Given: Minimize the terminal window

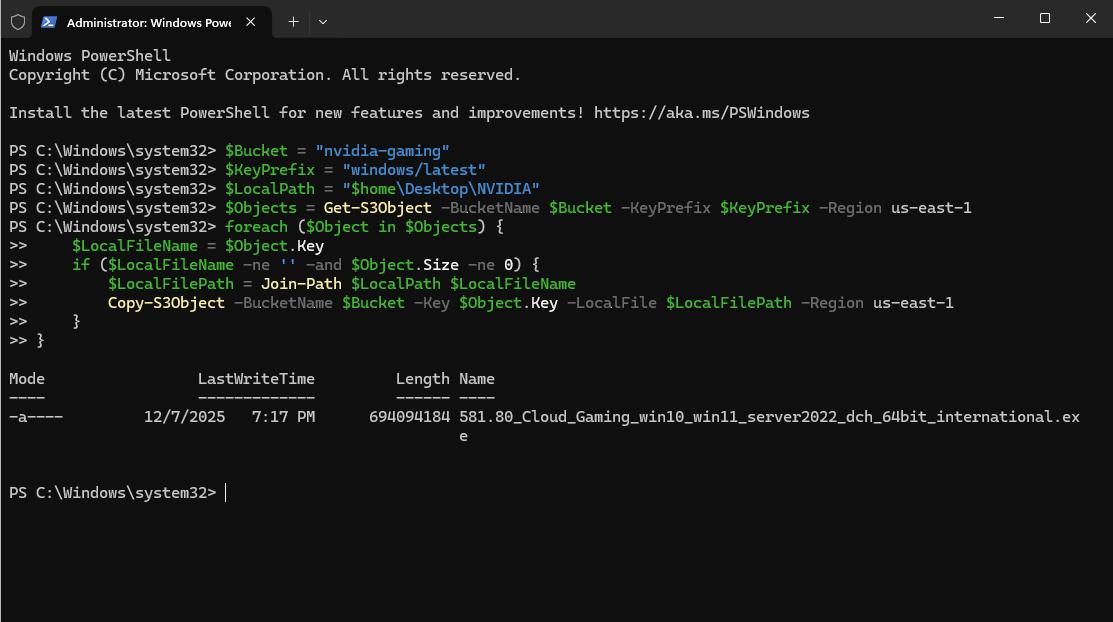Looking at the screenshot, I should tap(999, 18).
